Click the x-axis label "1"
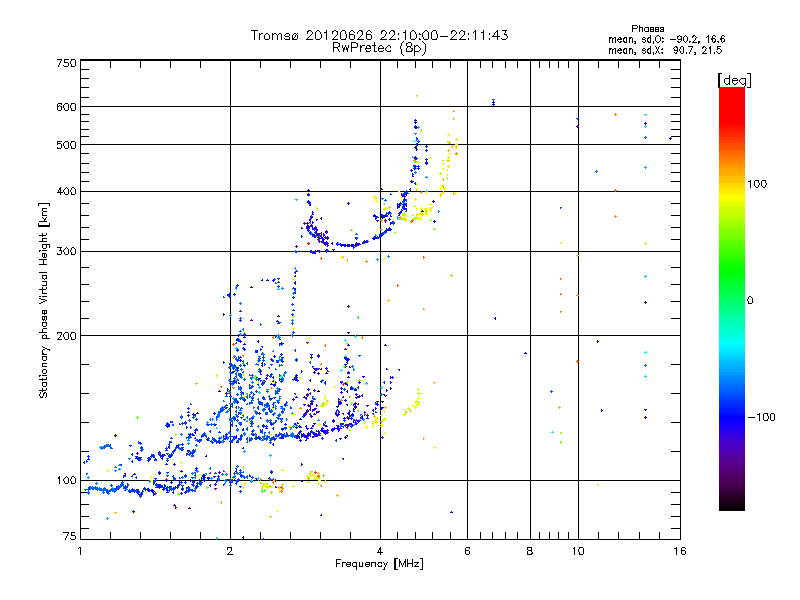800x600 pixels. click(x=81, y=551)
